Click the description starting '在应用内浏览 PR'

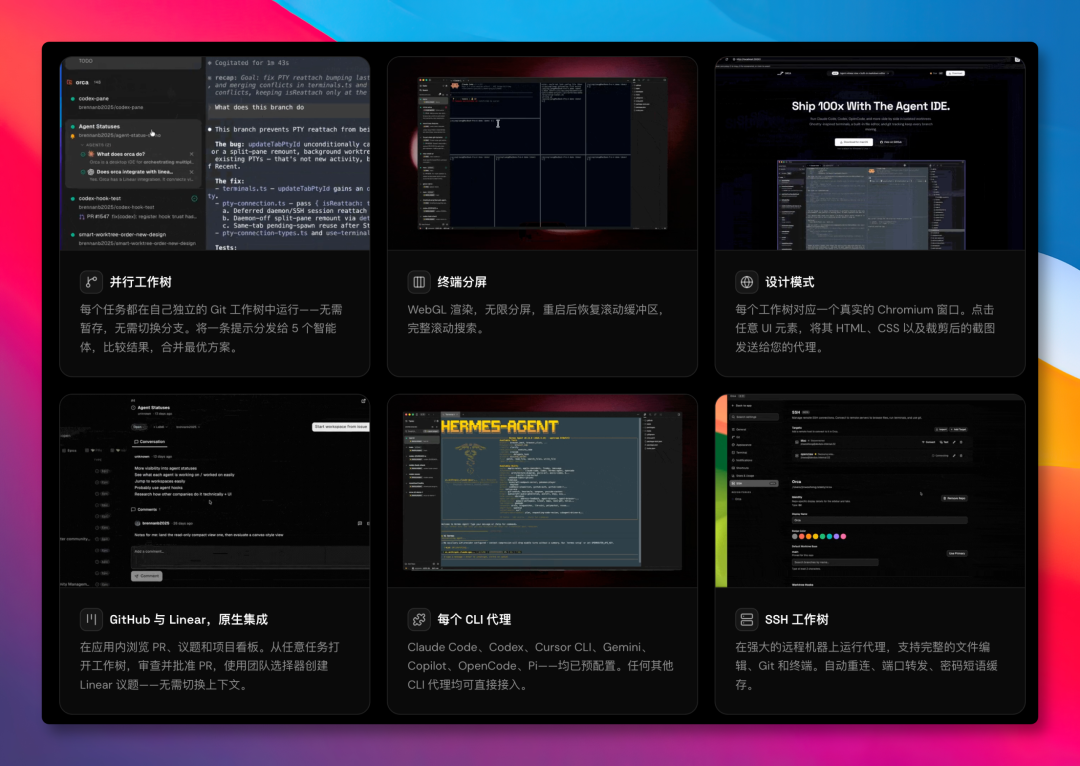pos(209,665)
